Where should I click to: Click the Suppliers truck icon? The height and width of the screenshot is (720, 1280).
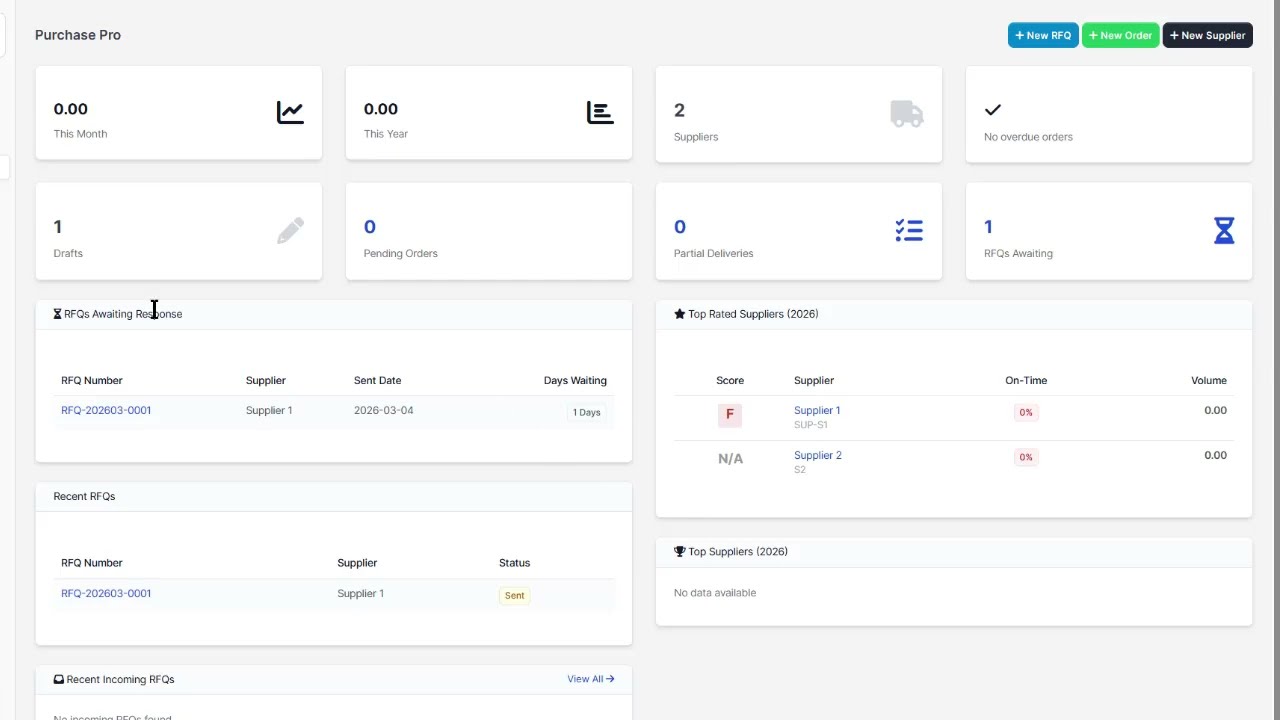point(906,113)
